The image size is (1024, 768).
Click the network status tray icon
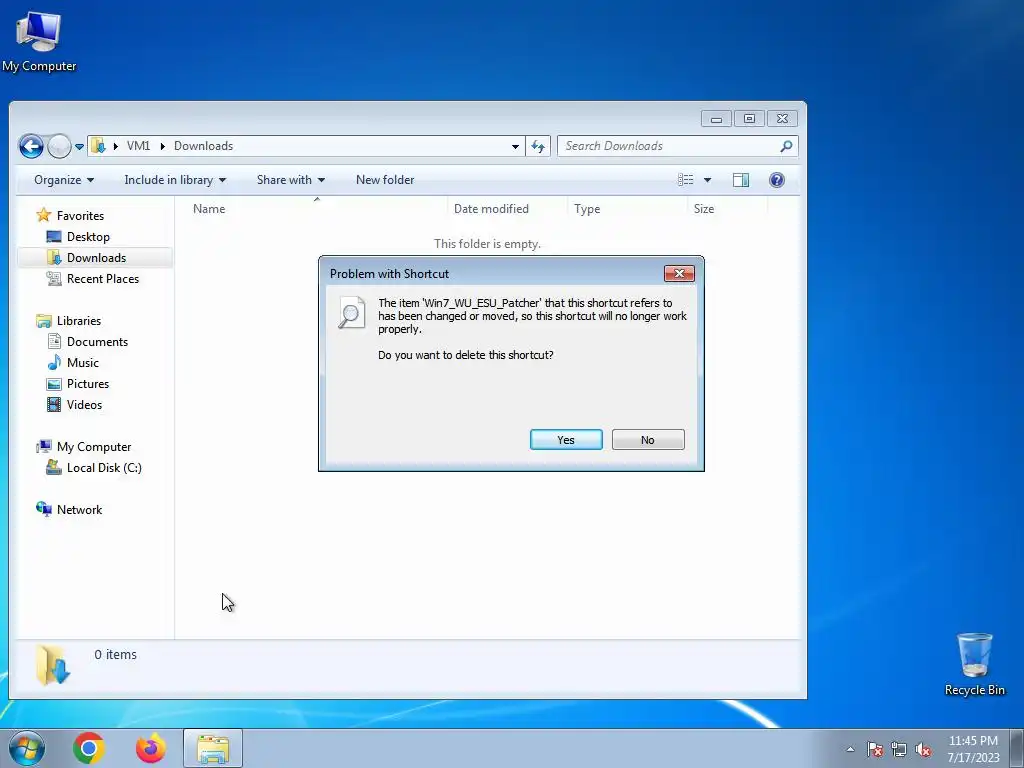point(899,749)
